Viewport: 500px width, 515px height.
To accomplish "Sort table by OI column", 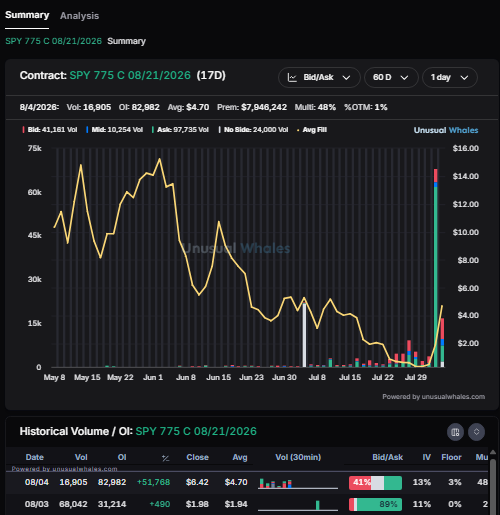I will (122, 457).
